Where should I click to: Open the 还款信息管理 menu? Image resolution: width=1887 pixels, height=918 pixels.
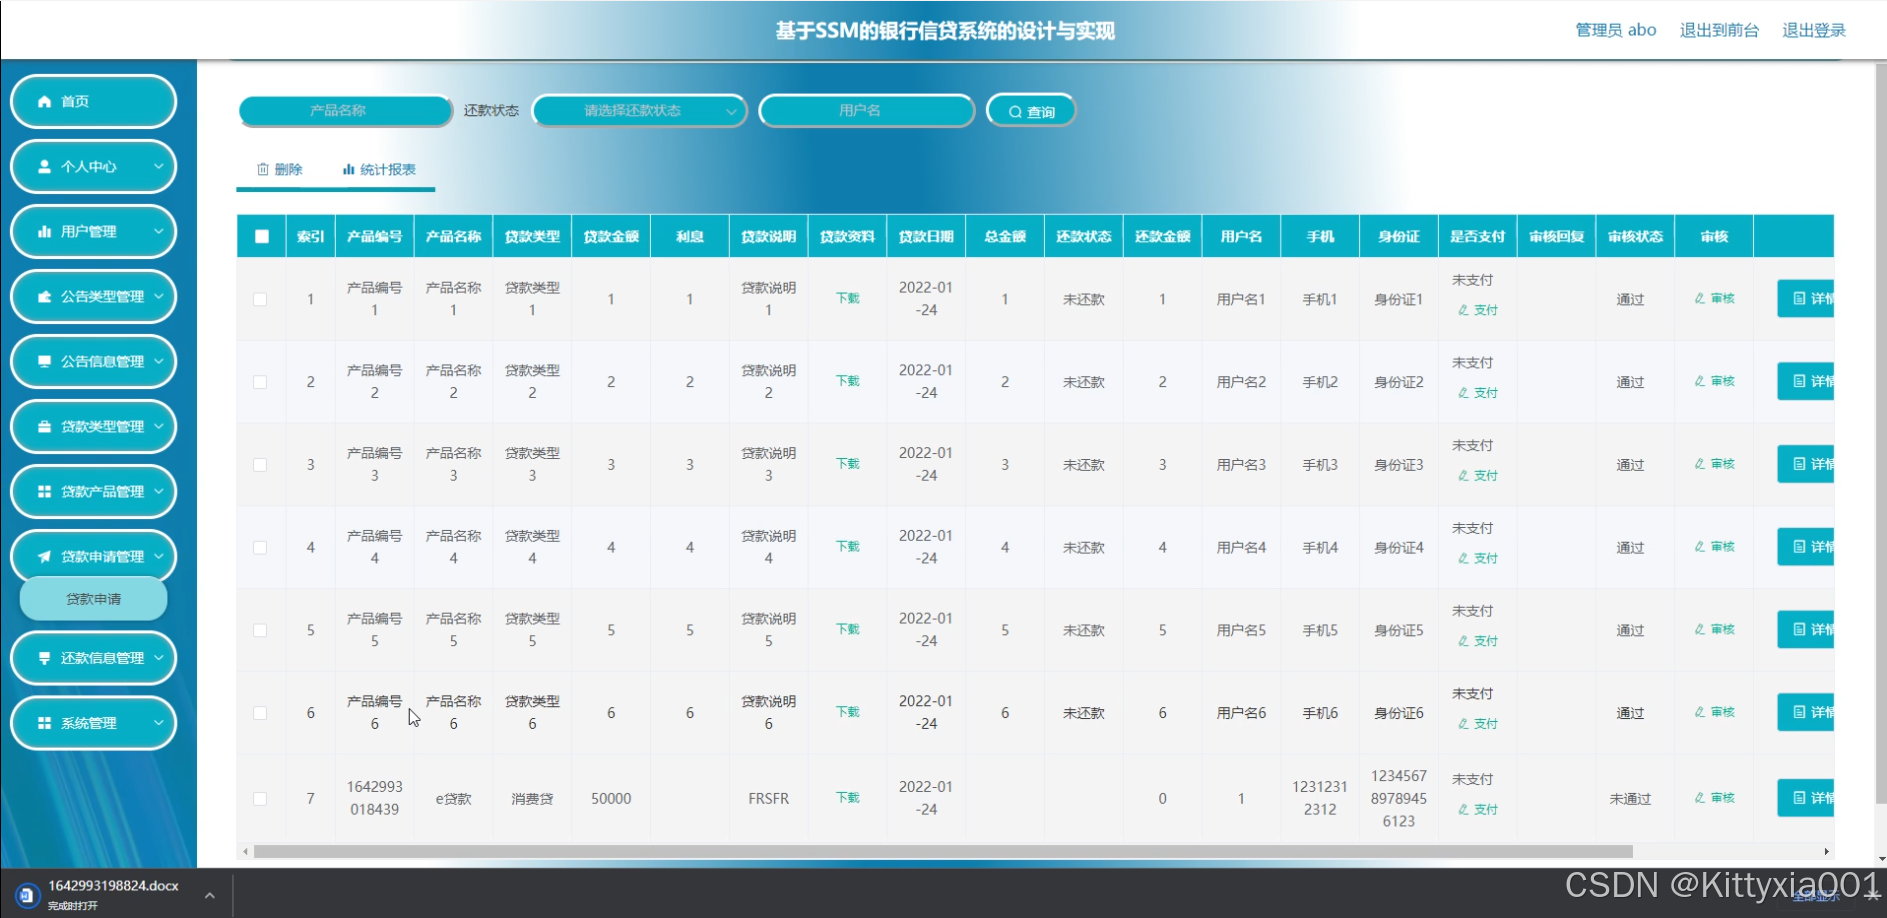click(x=93, y=658)
